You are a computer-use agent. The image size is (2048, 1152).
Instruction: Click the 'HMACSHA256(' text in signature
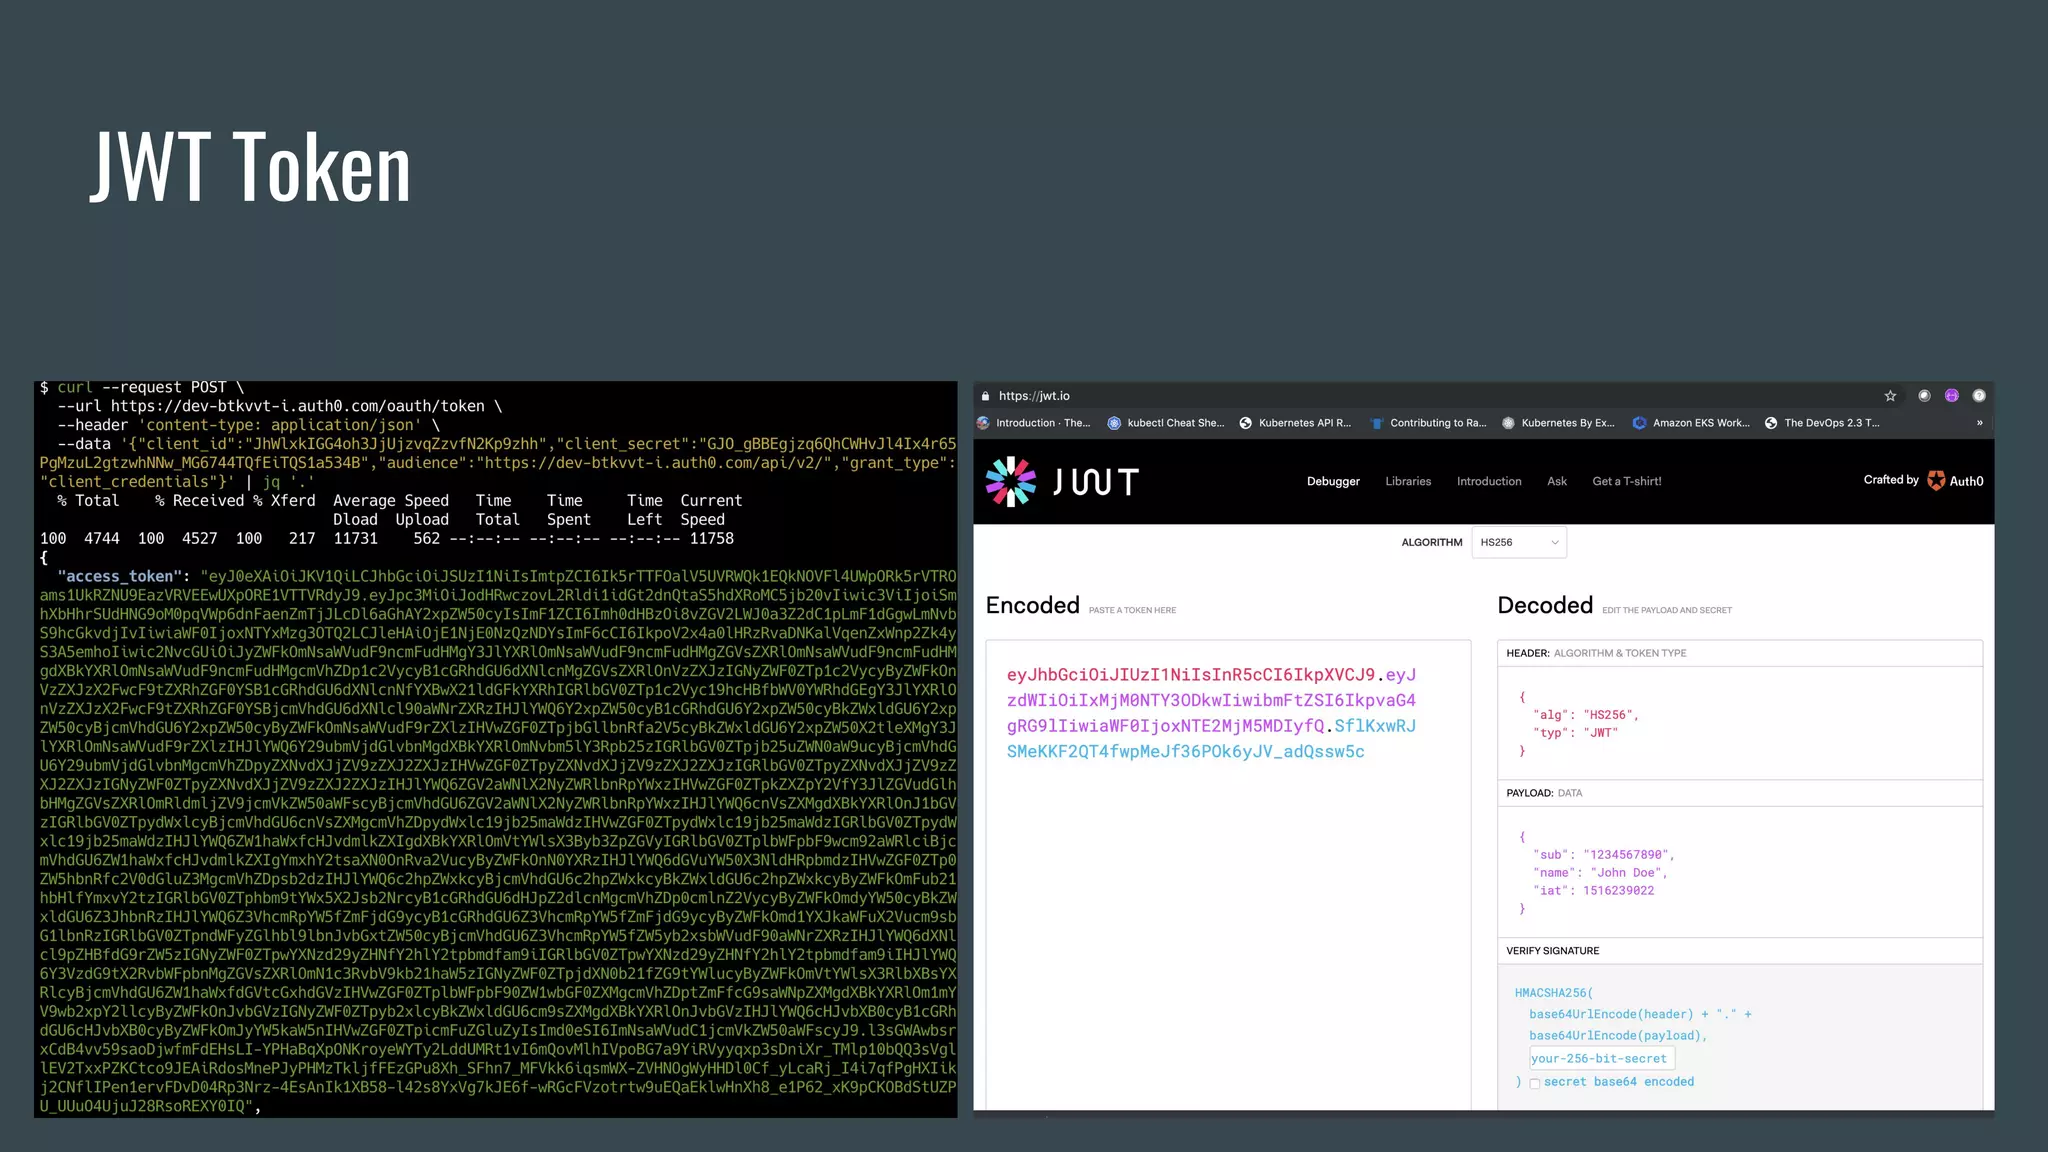tap(1554, 993)
